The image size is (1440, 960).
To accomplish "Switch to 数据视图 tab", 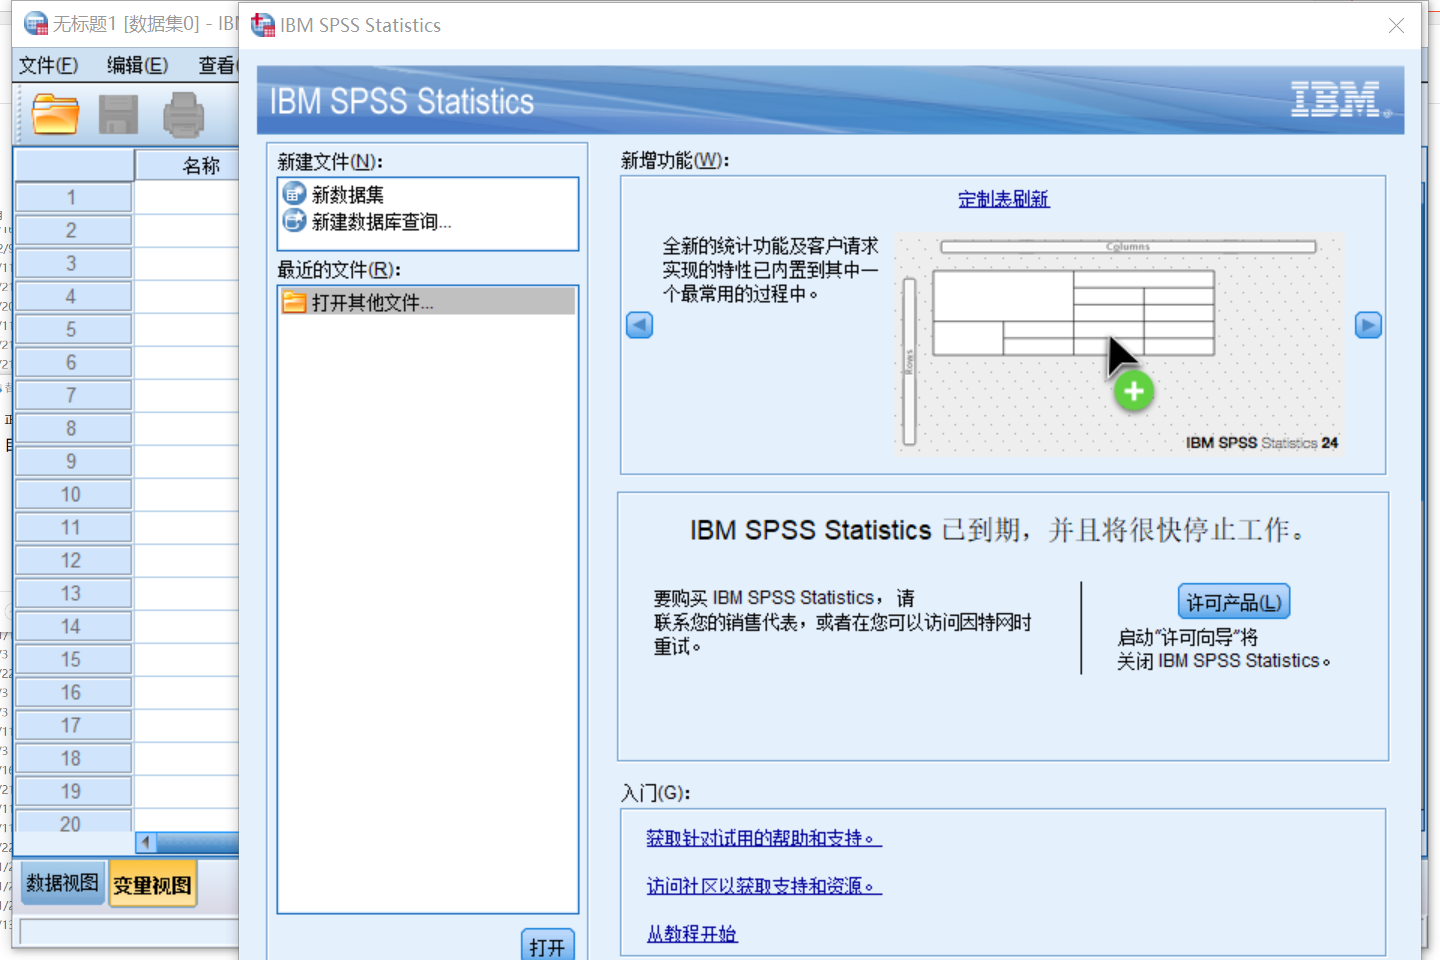I will tap(62, 883).
